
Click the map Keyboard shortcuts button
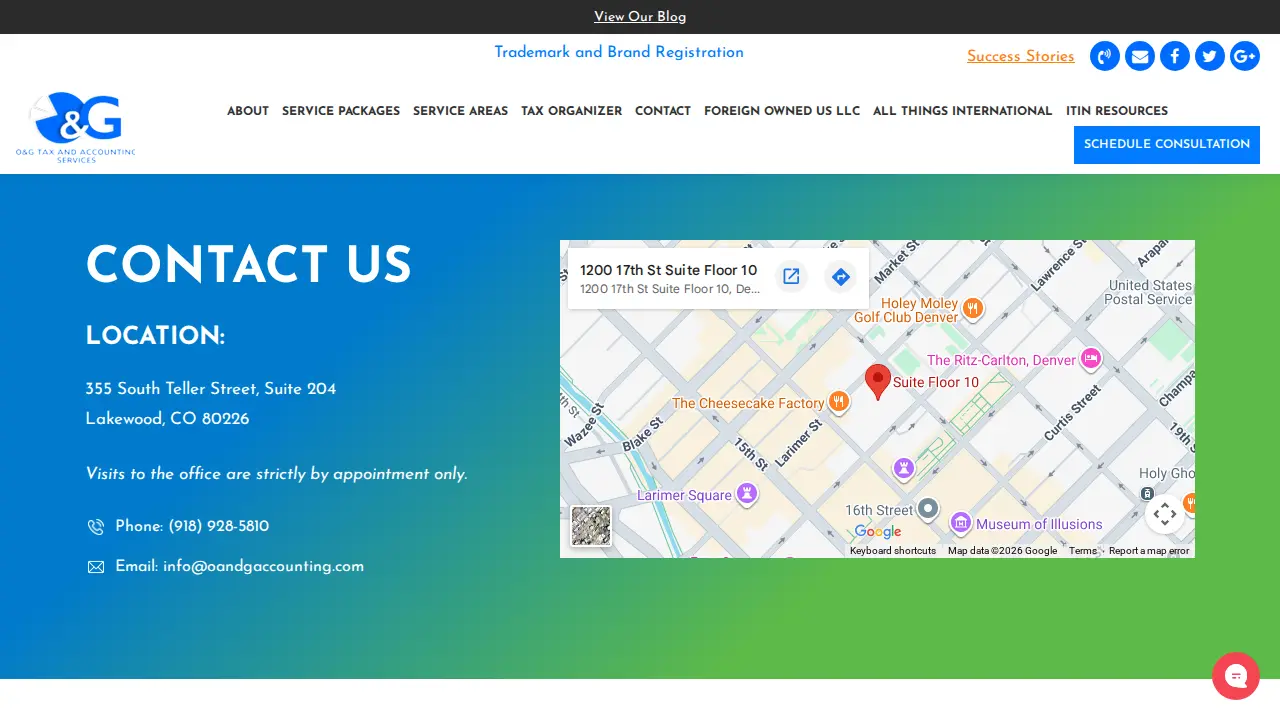tap(893, 551)
